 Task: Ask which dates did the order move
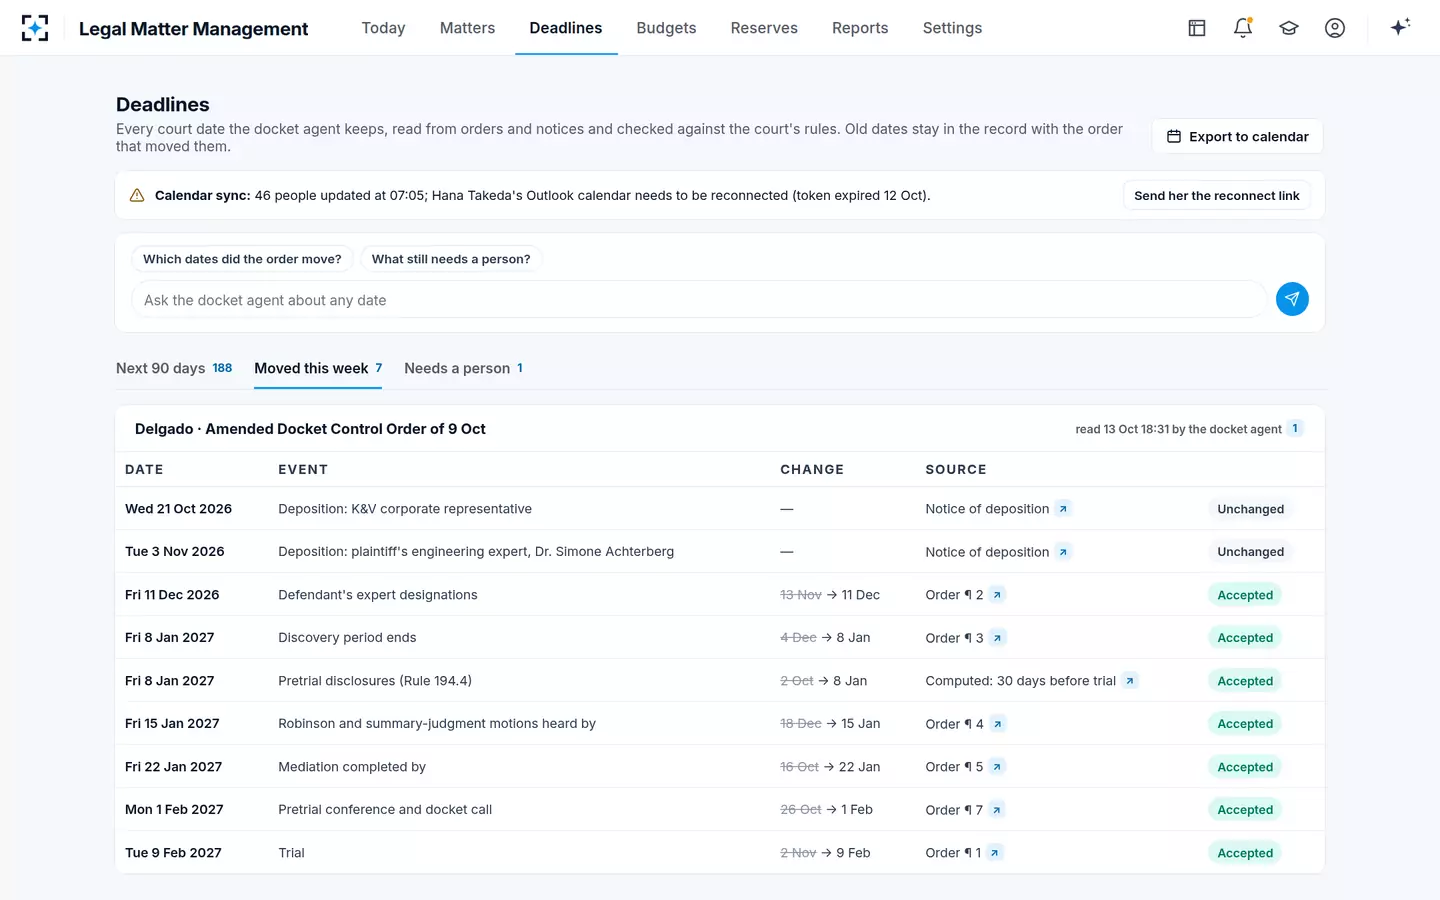click(242, 259)
